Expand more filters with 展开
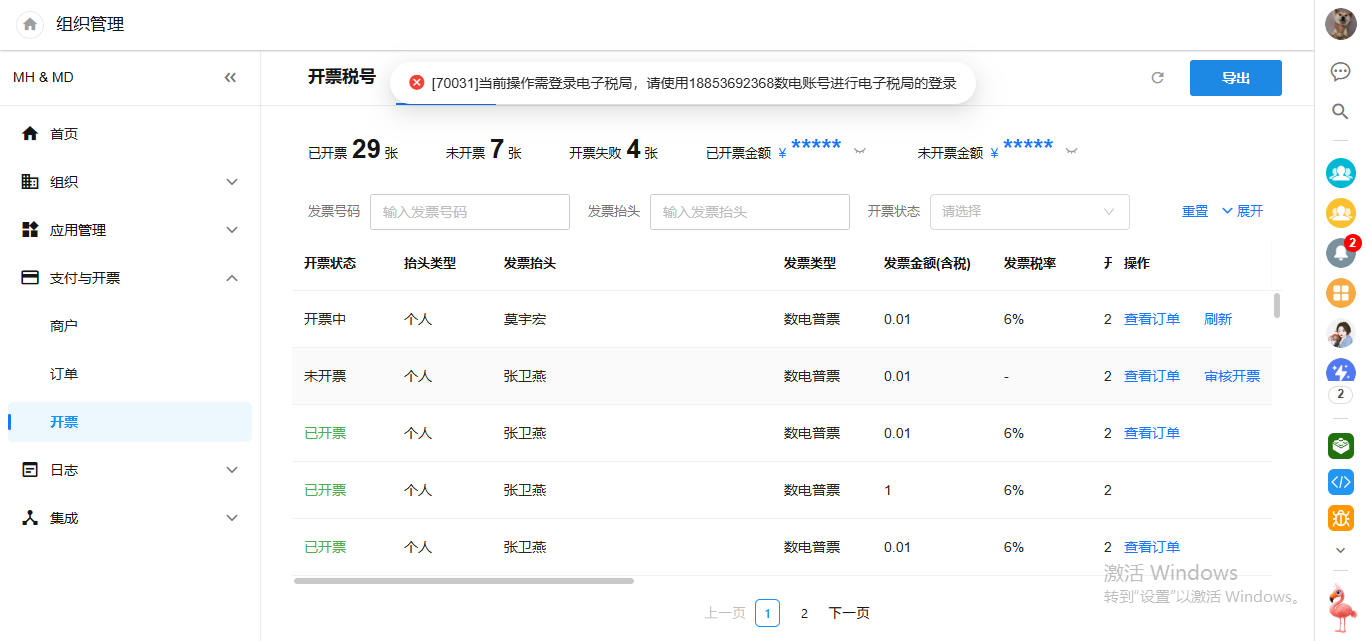The image size is (1366, 641). coord(1243,211)
